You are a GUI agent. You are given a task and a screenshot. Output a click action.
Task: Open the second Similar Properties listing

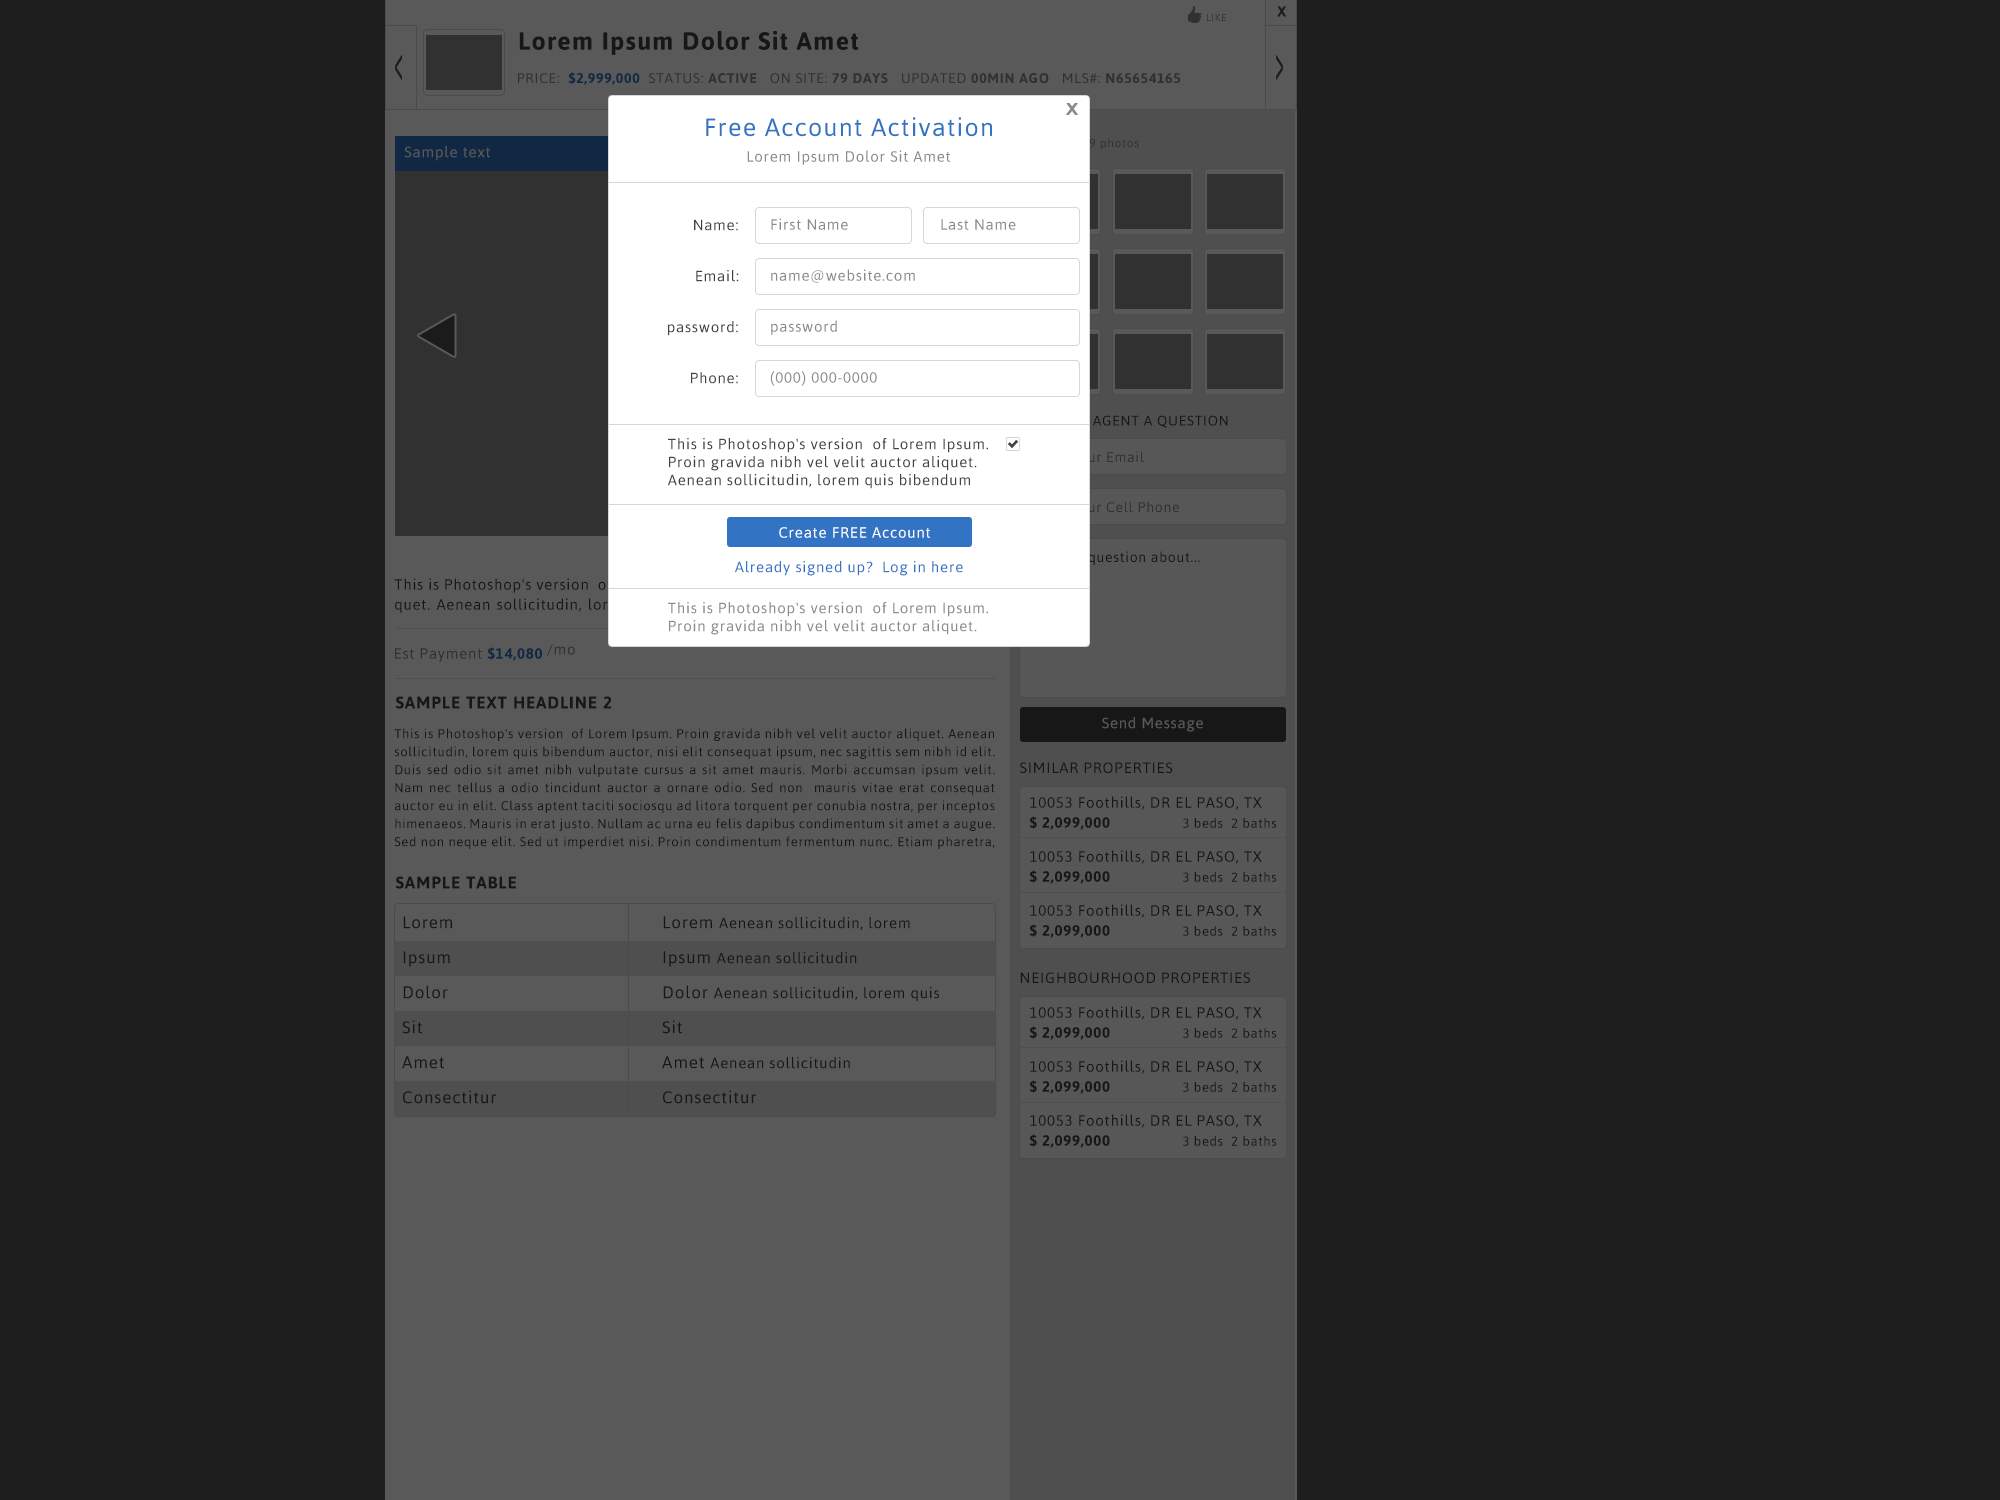pos(1152,867)
